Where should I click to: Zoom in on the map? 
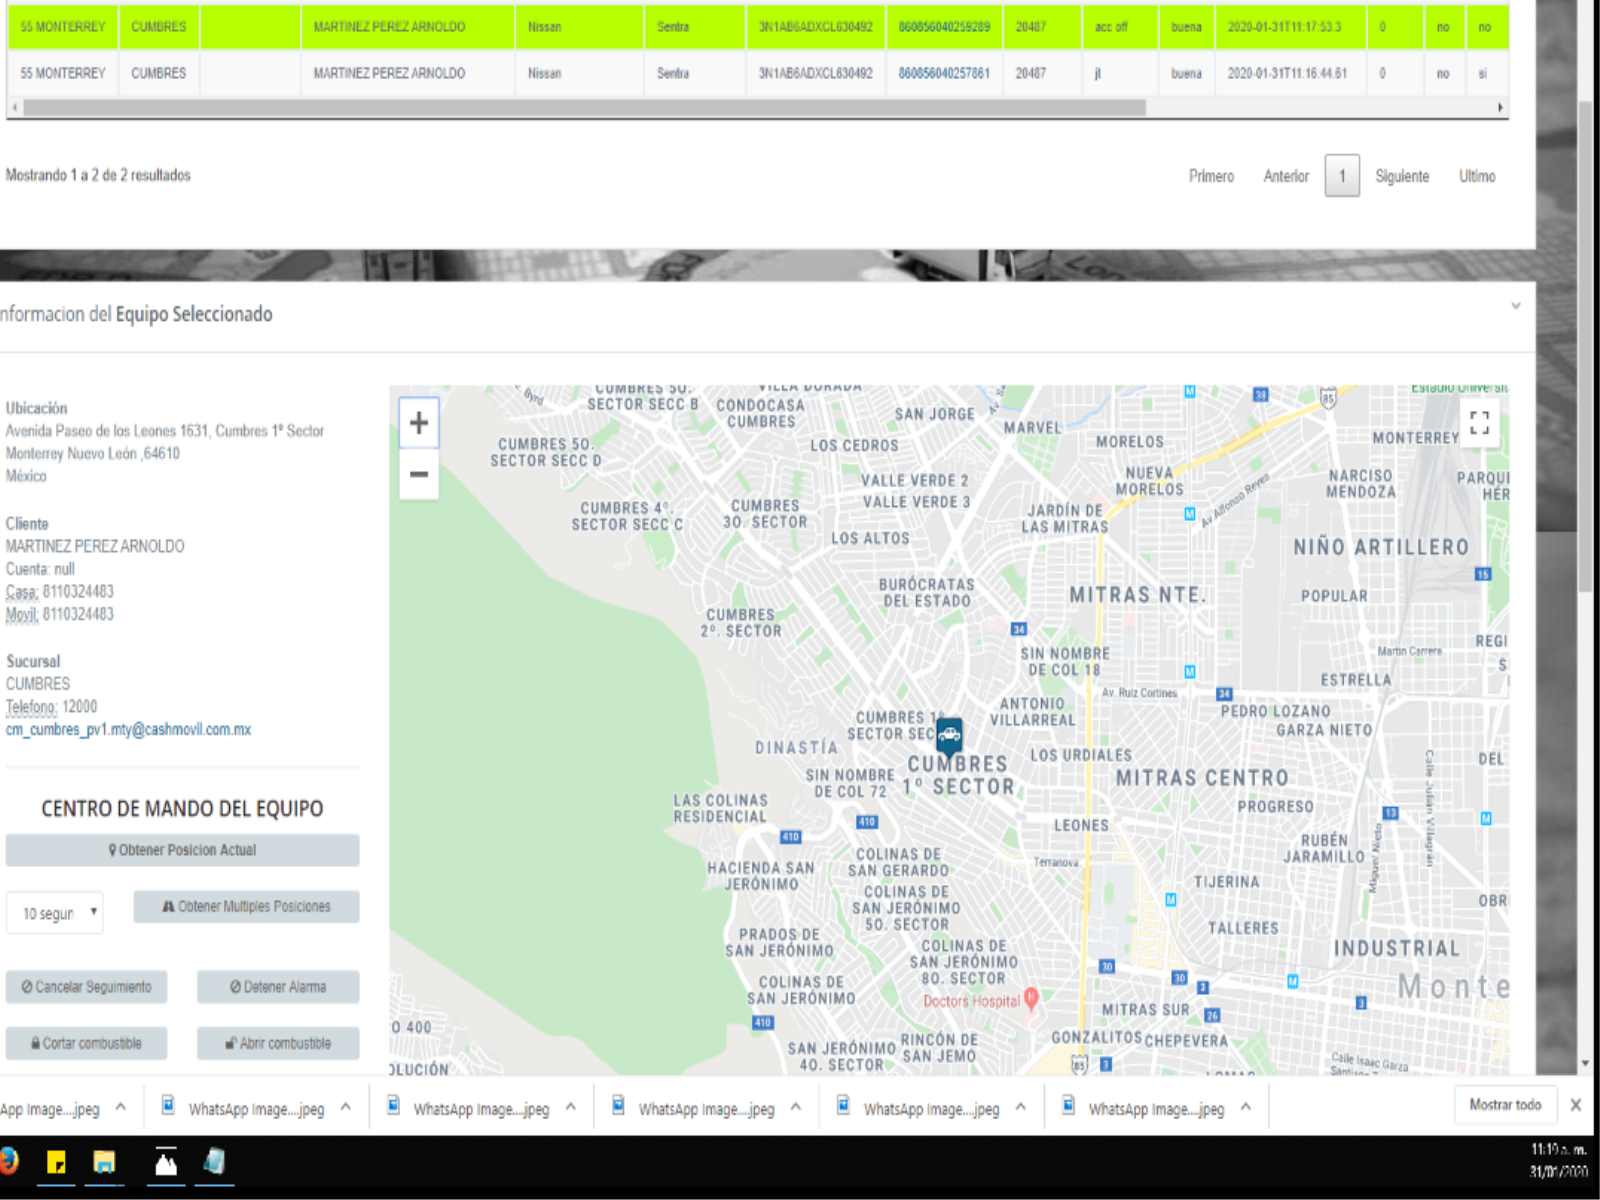click(419, 423)
